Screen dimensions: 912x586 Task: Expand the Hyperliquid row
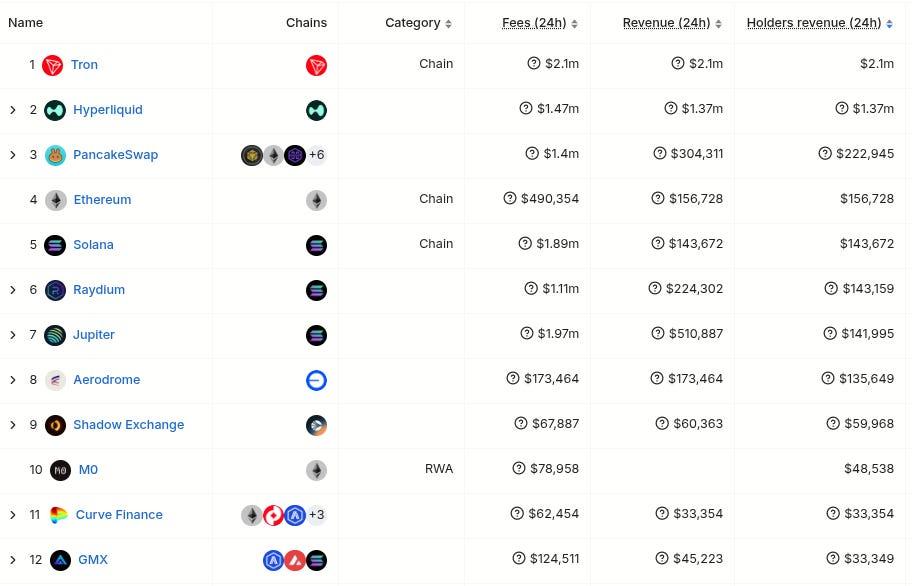point(13,110)
